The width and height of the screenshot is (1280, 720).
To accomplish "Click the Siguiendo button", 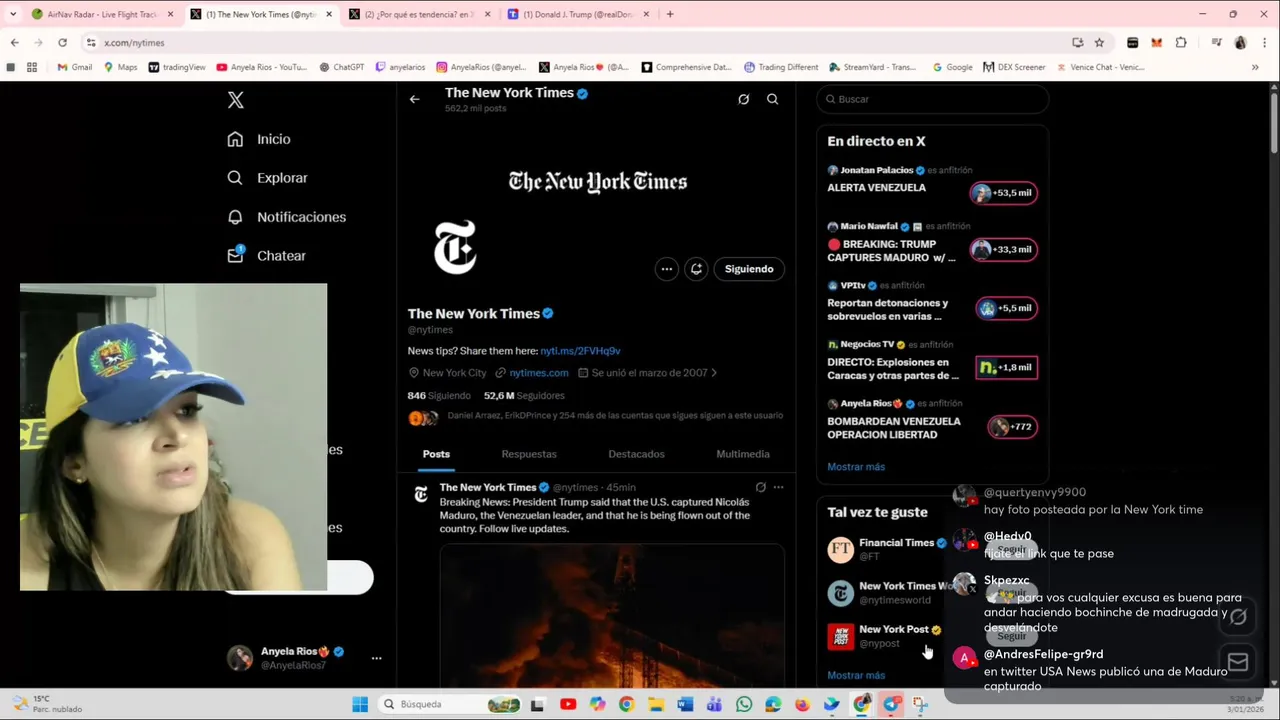I will coord(749,269).
